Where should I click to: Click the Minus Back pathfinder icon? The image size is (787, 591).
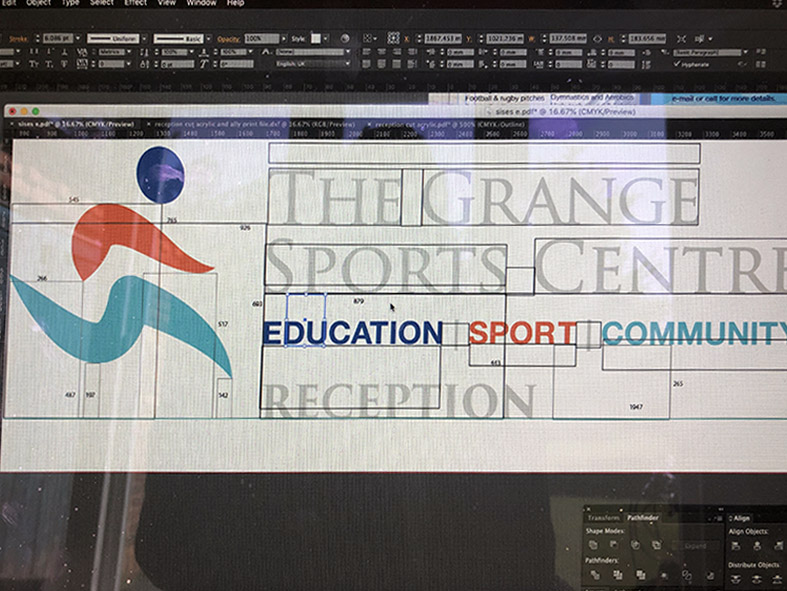click(710, 575)
